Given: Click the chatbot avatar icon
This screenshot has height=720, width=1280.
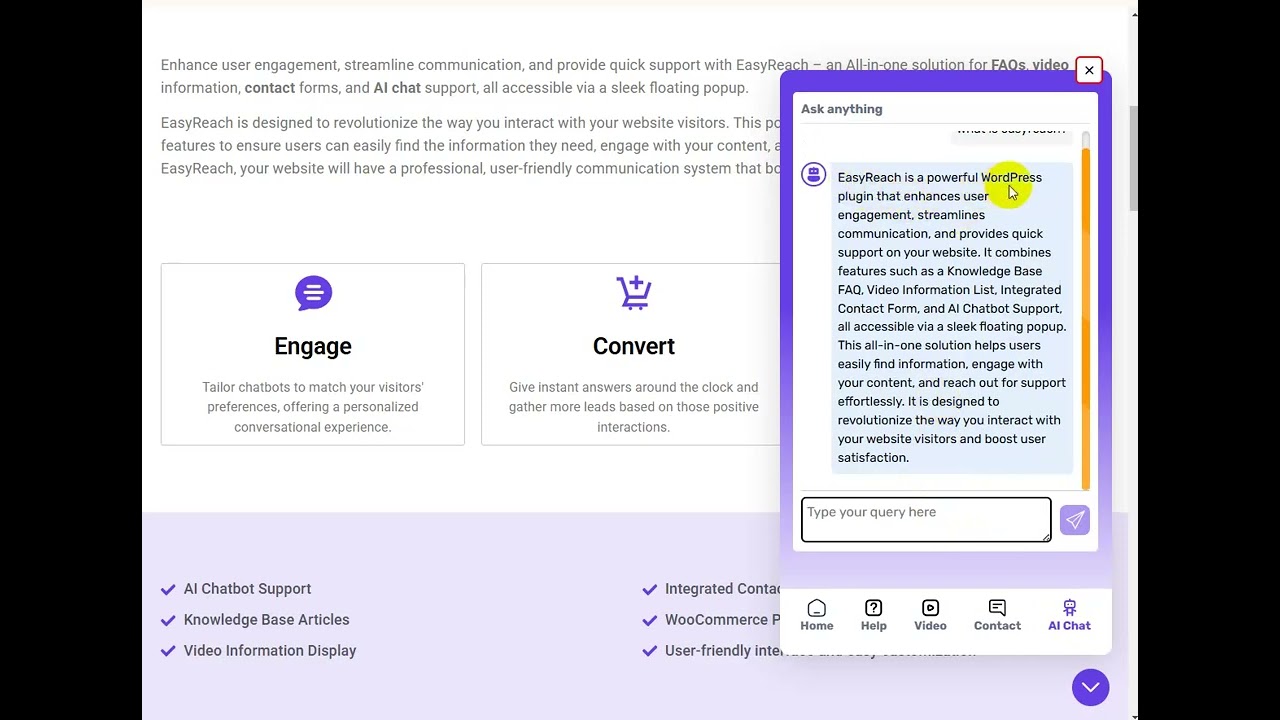Looking at the screenshot, I should 813,175.
